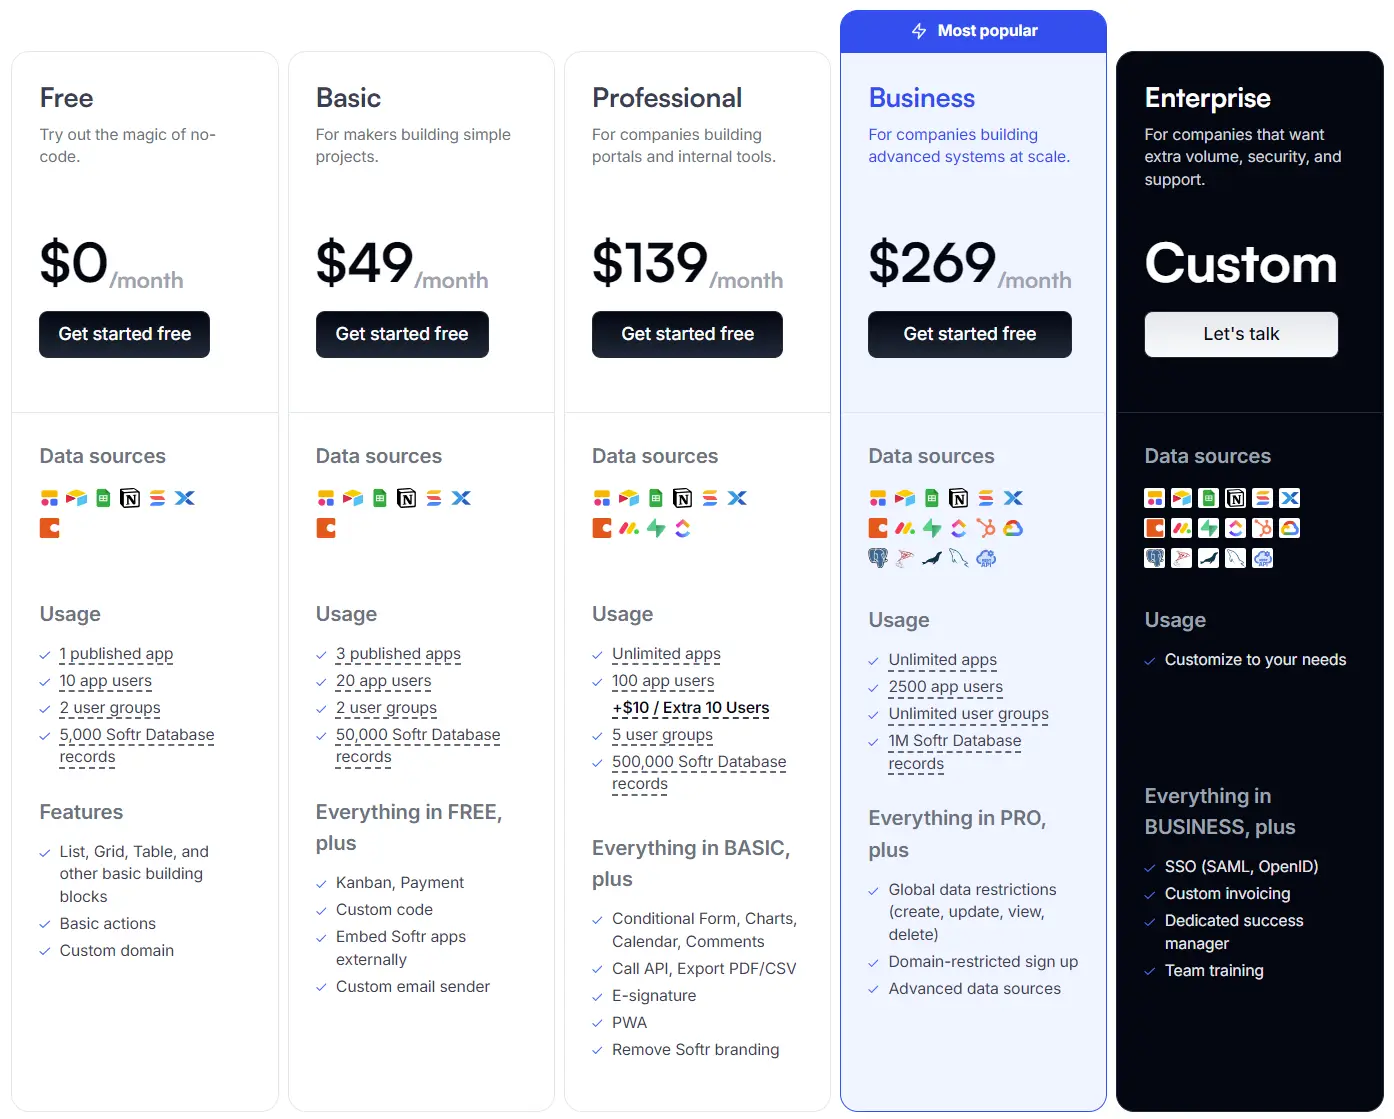The width and height of the screenshot is (1394, 1119).
Task: Click Get started free on the Free plan
Action: coord(125,334)
